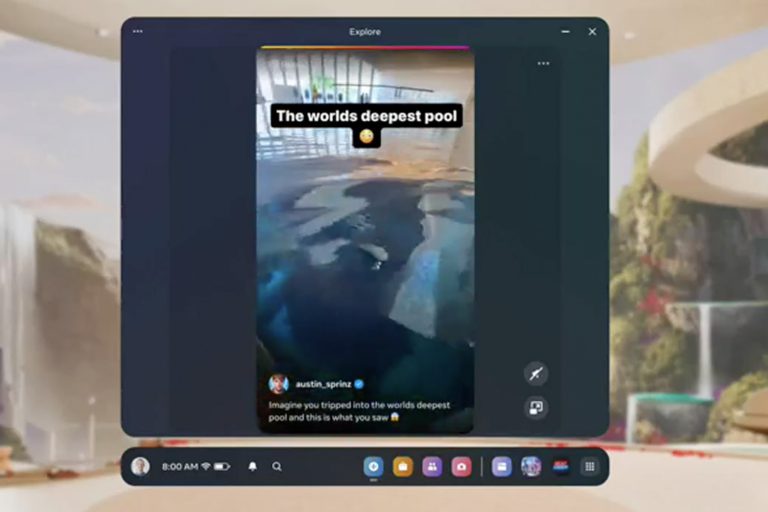Open the window's three-dot menu

(x=138, y=31)
